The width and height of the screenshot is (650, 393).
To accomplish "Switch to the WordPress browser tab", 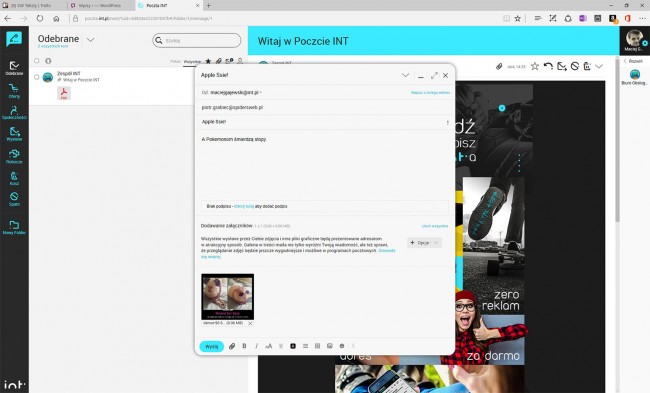I will 100,5.
